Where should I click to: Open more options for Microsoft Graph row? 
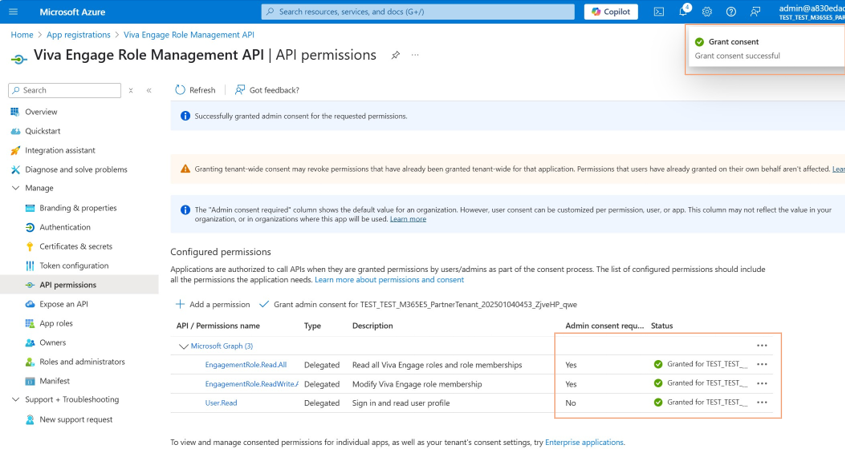click(761, 346)
